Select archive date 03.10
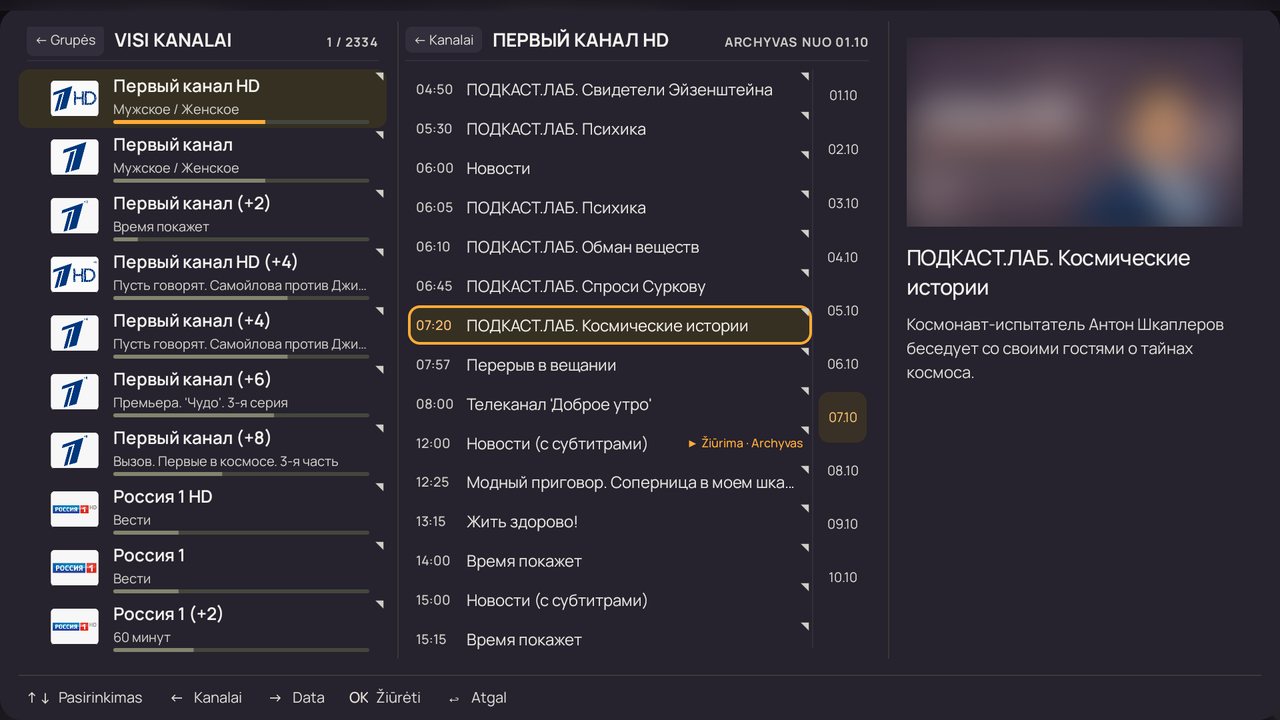The image size is (1280, 720). point(843,203)
